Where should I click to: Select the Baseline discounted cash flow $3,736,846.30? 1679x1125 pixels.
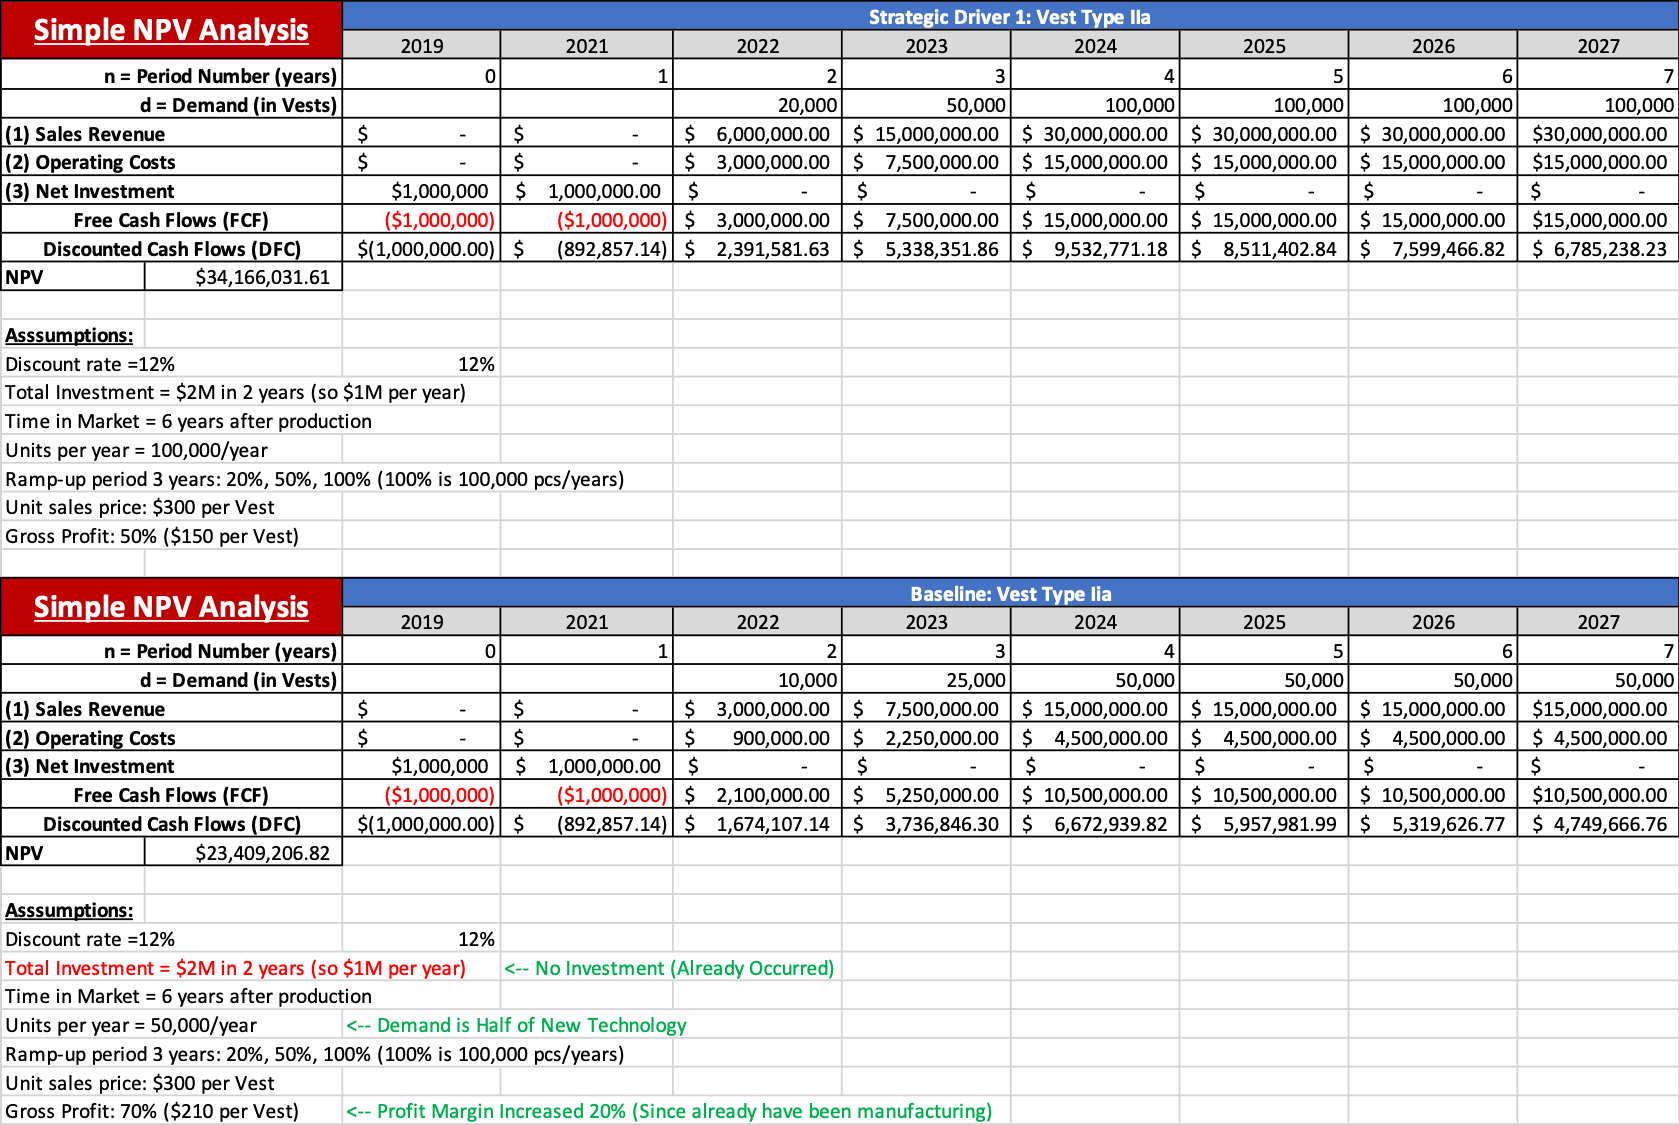[x=926, y=824]
